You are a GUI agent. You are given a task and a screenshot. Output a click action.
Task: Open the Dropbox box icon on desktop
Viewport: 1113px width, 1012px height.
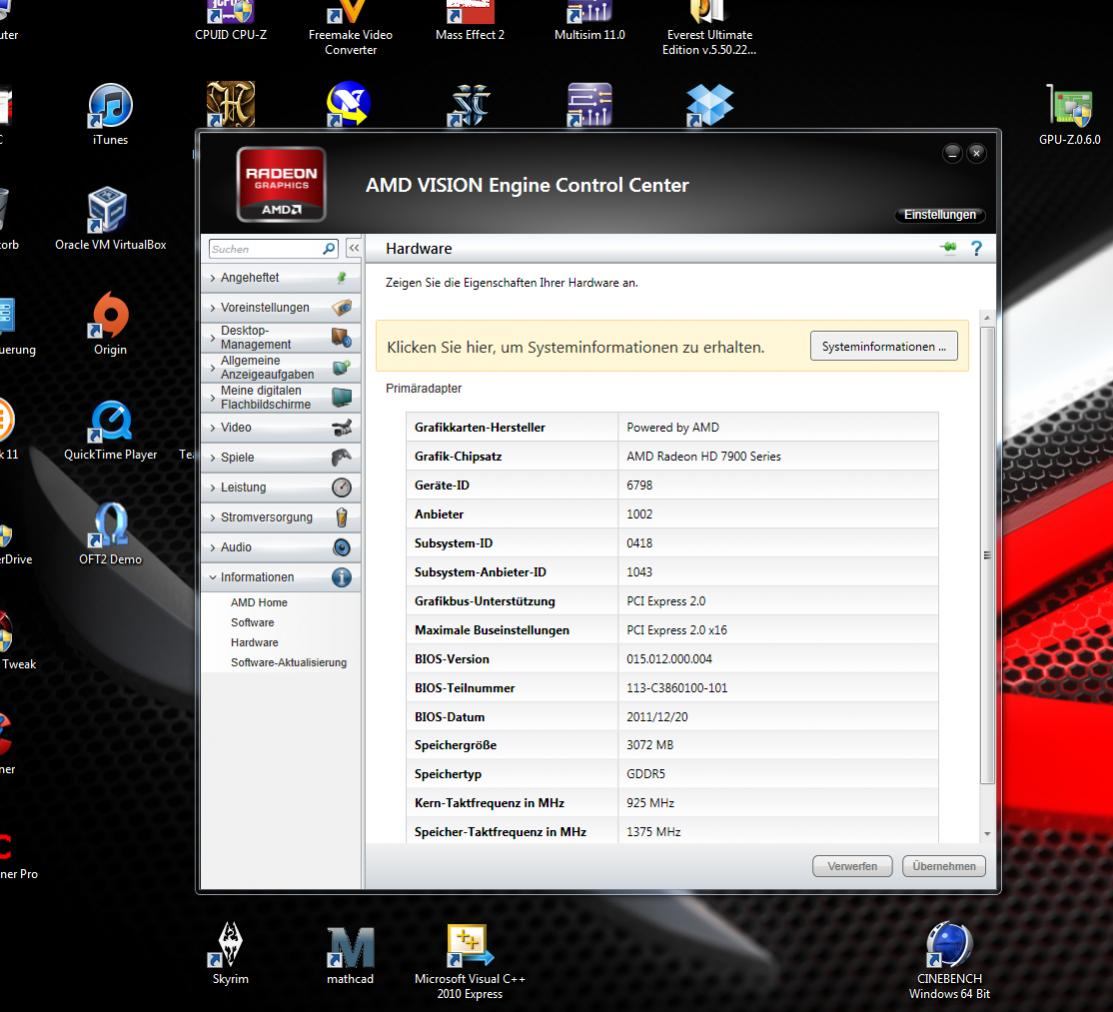709,105
